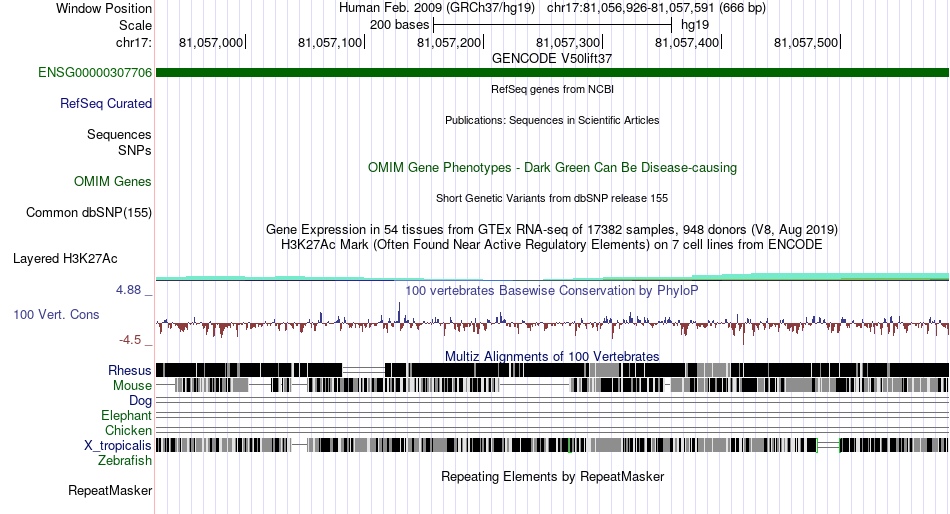
Task: Click the H3K27Ac Mark ENCODE title
Action: (x=552, y=245)
